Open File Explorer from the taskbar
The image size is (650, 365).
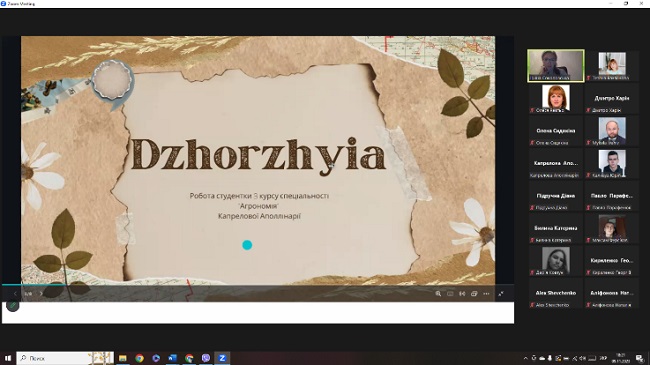[x=123, y=358]
